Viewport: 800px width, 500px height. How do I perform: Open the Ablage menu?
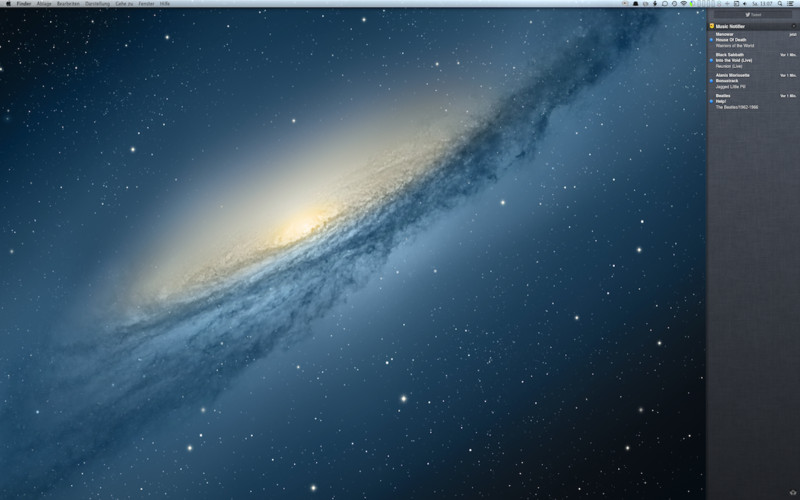44,4
